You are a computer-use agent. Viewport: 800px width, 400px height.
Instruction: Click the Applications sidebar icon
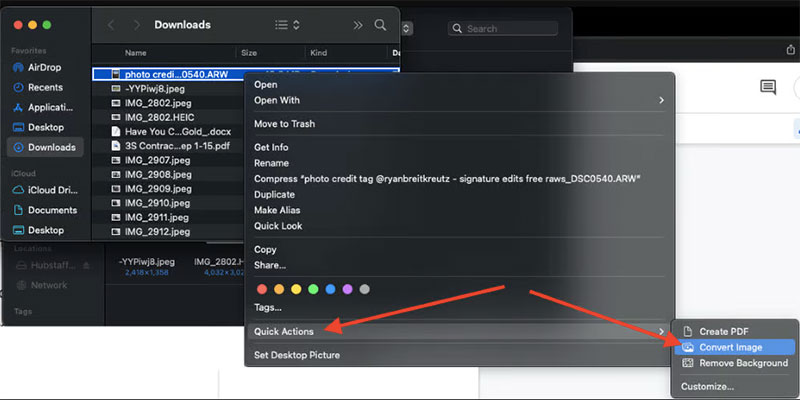pos(17,107)
